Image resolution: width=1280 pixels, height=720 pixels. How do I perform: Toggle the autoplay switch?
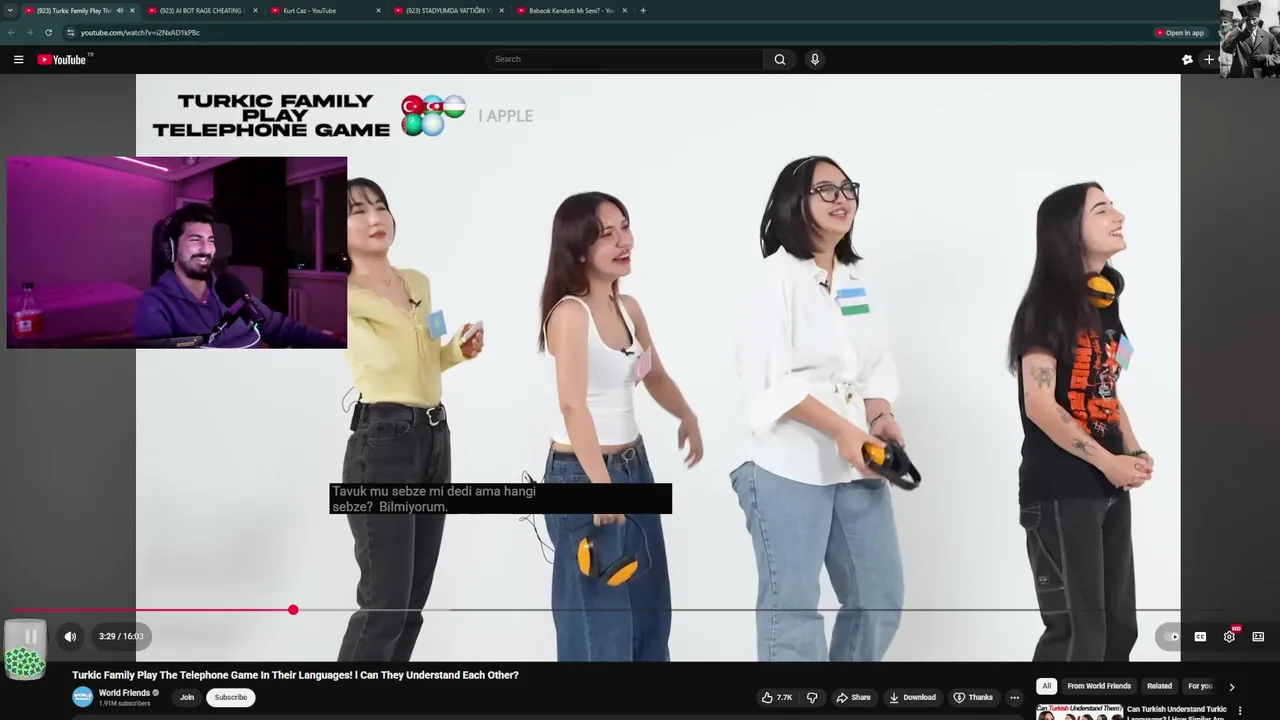point(1170,636)
